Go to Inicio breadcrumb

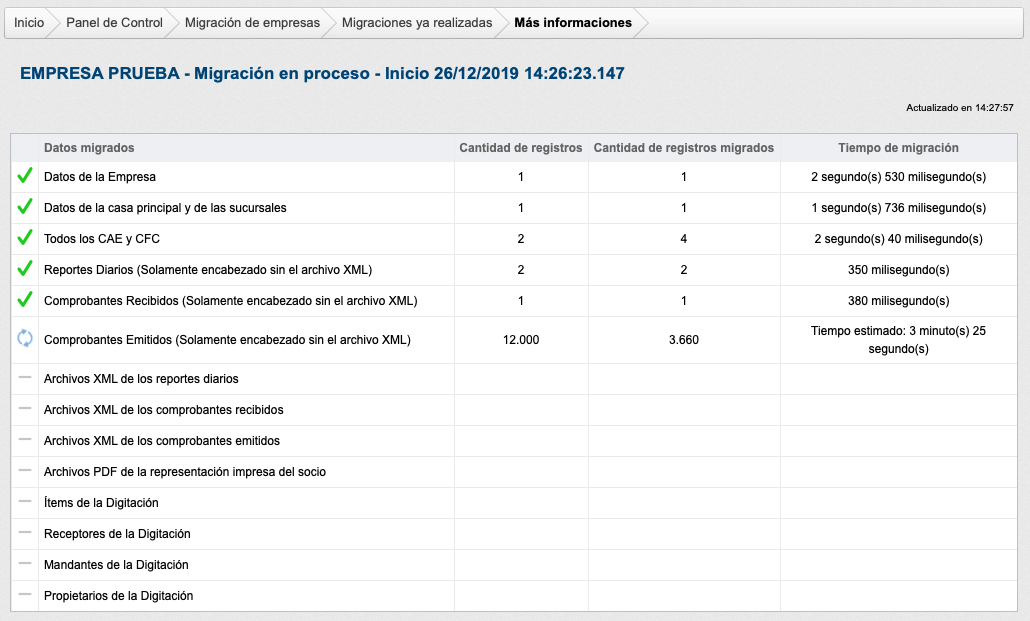coord(29,23)
